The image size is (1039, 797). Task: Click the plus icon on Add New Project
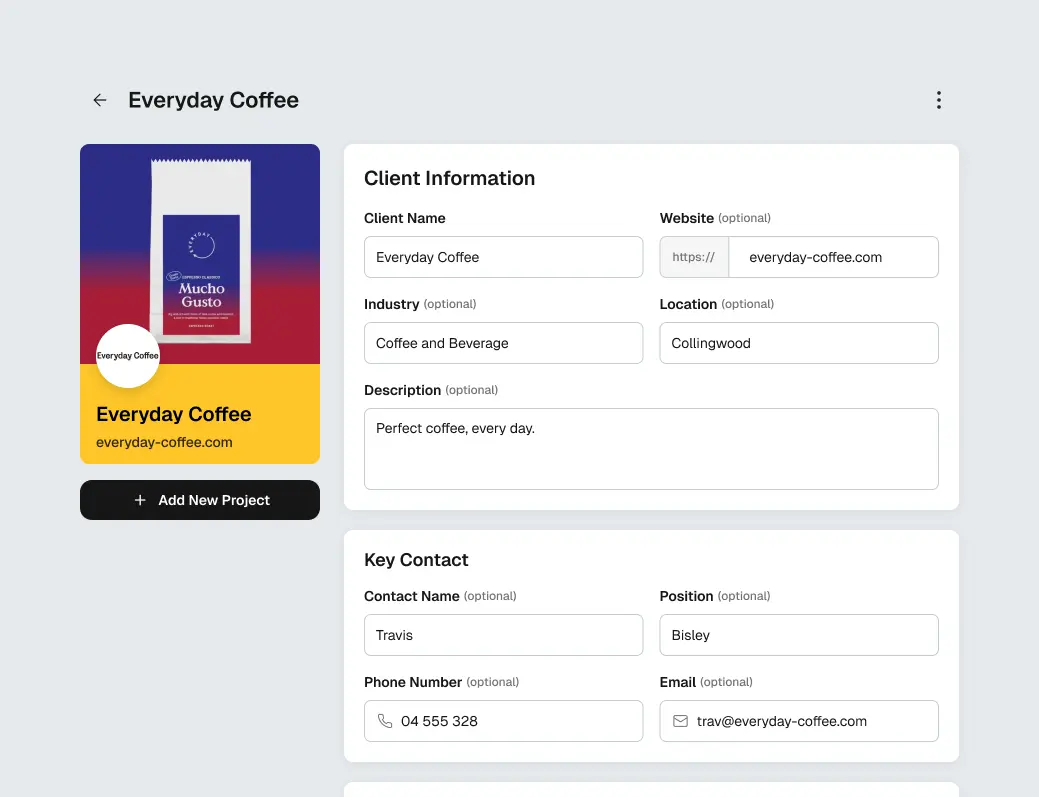tap(139, 500)
